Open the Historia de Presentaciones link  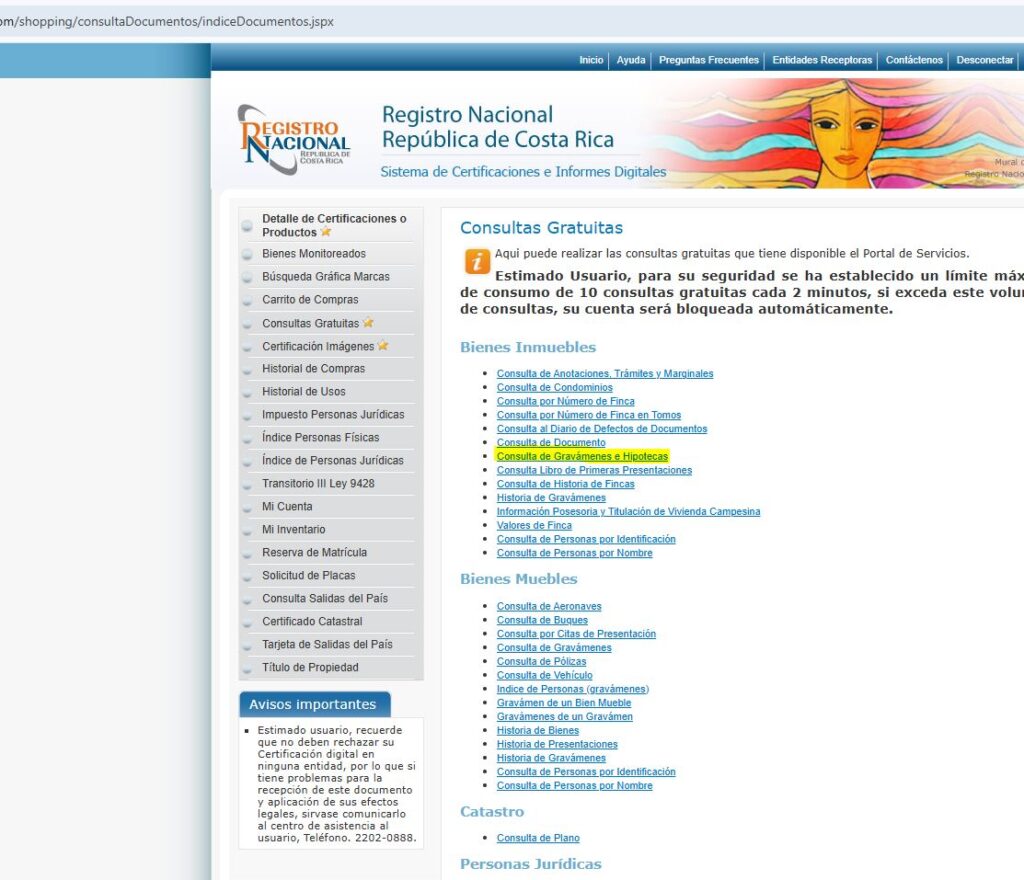(557, 744)
